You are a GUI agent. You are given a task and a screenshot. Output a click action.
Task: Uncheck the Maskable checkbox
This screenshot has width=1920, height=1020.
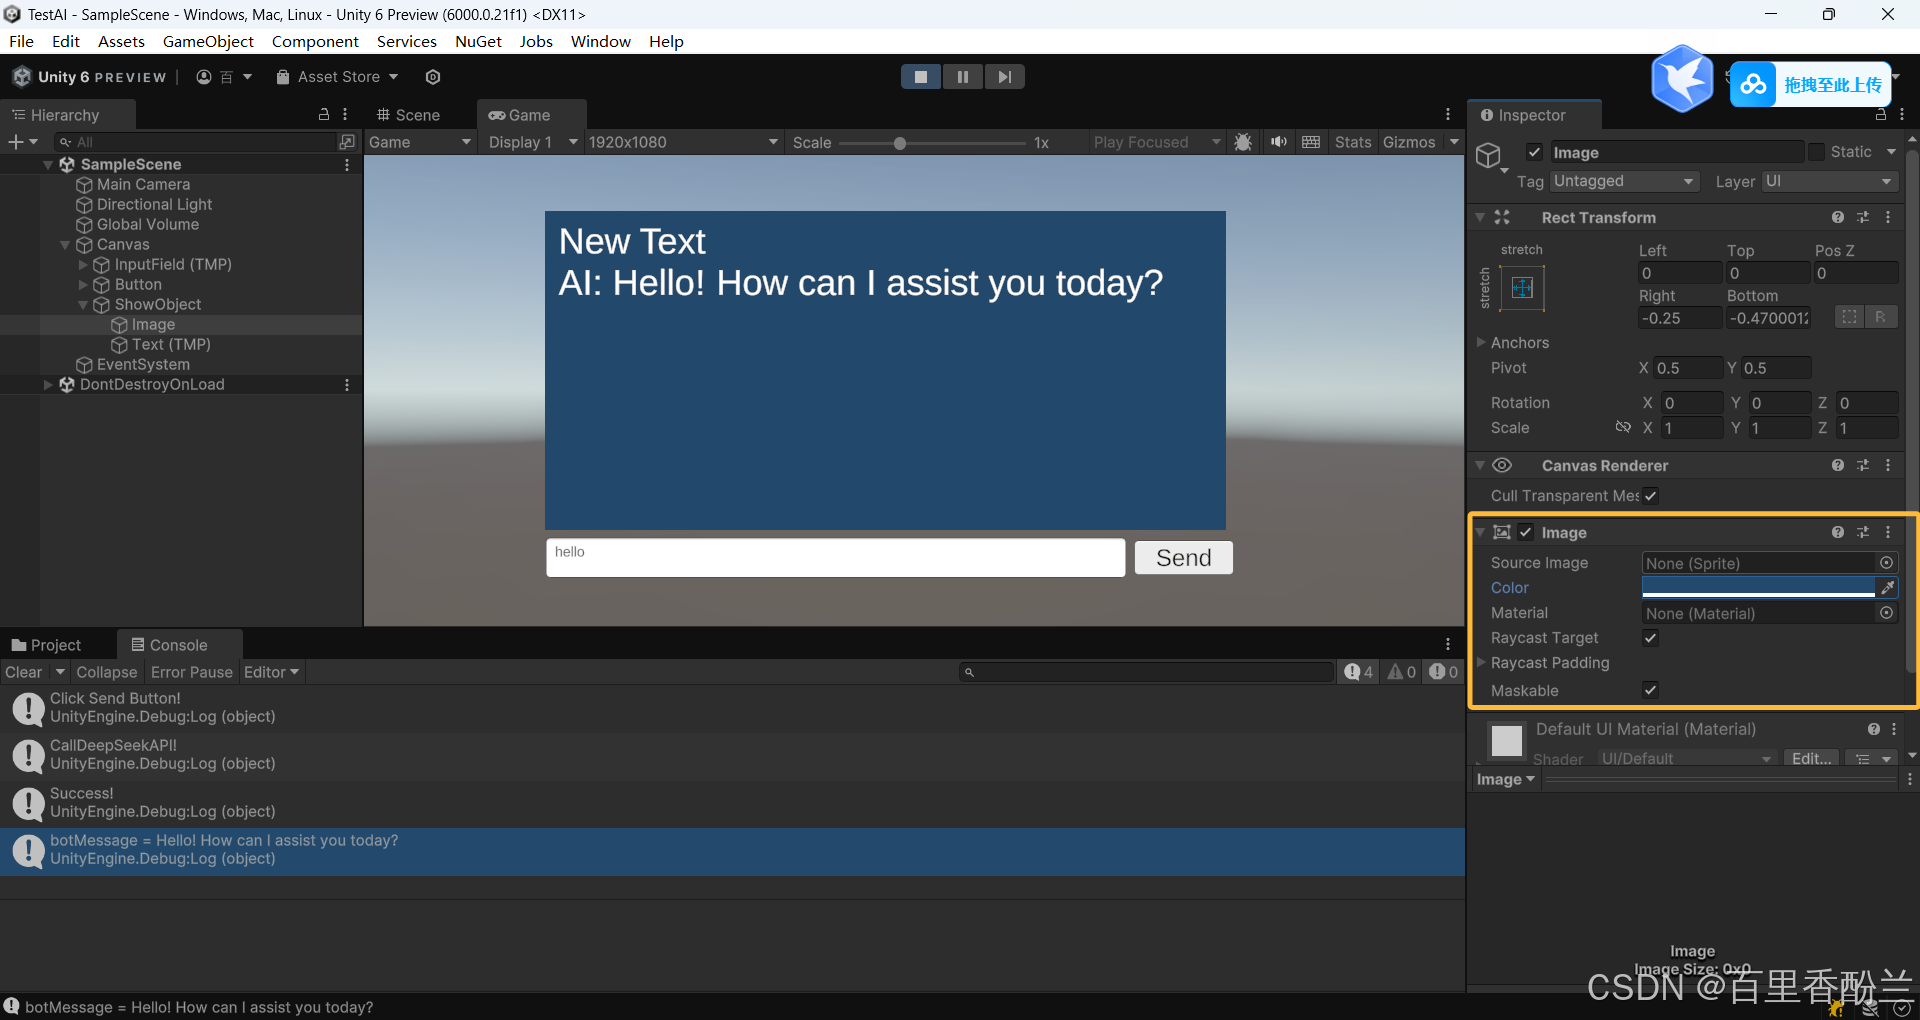[1650, 690]
